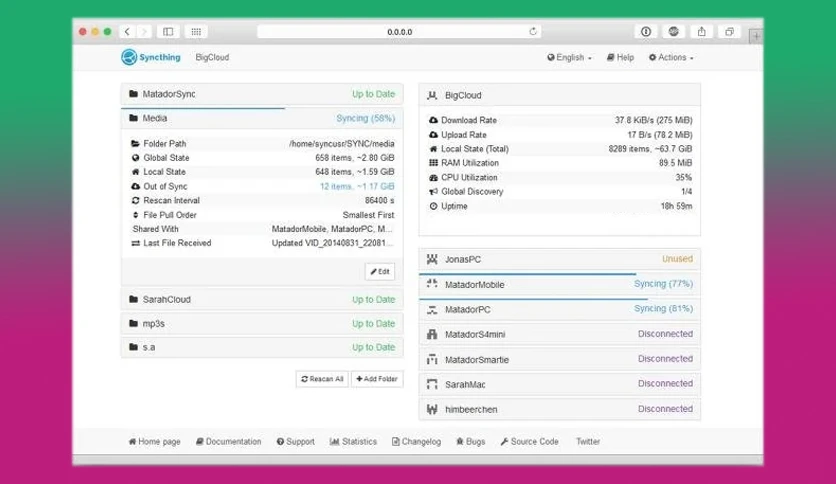
Task: Expand the s.a folder row
Action: click(x=262, y=347)
